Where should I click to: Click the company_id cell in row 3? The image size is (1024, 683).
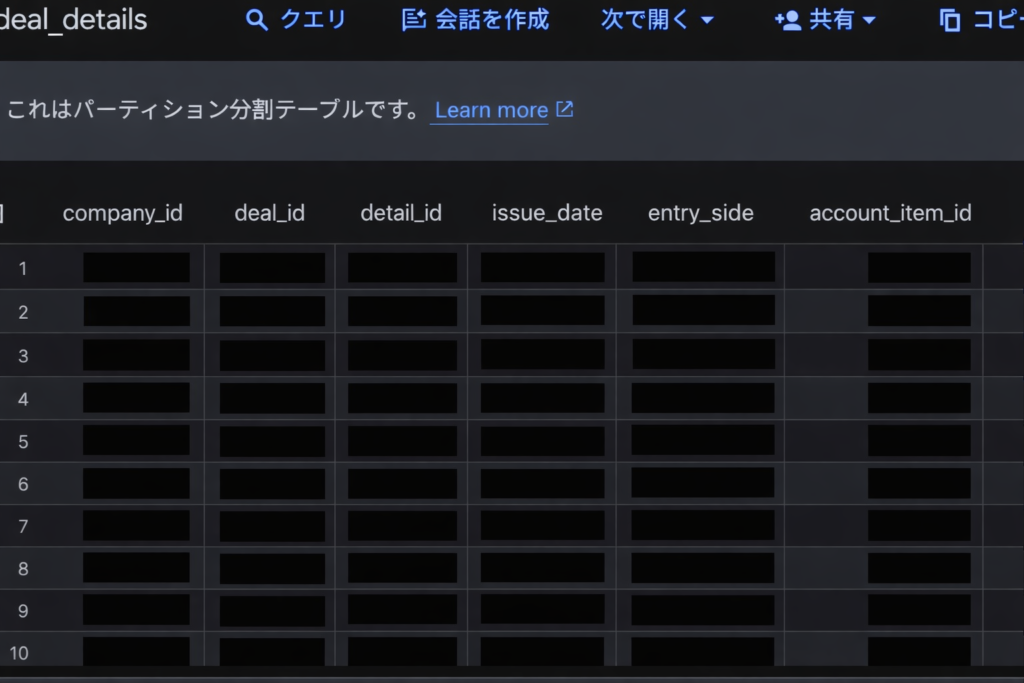point(136,355)
